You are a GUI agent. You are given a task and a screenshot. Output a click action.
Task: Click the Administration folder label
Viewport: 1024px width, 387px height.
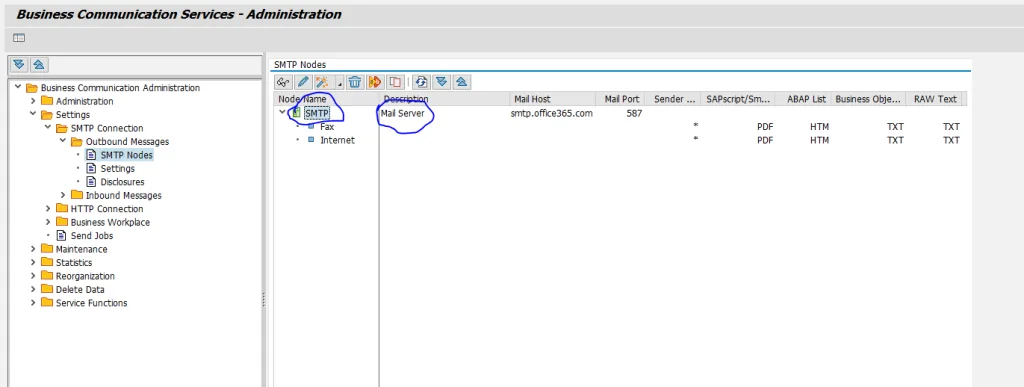(84, 101)
